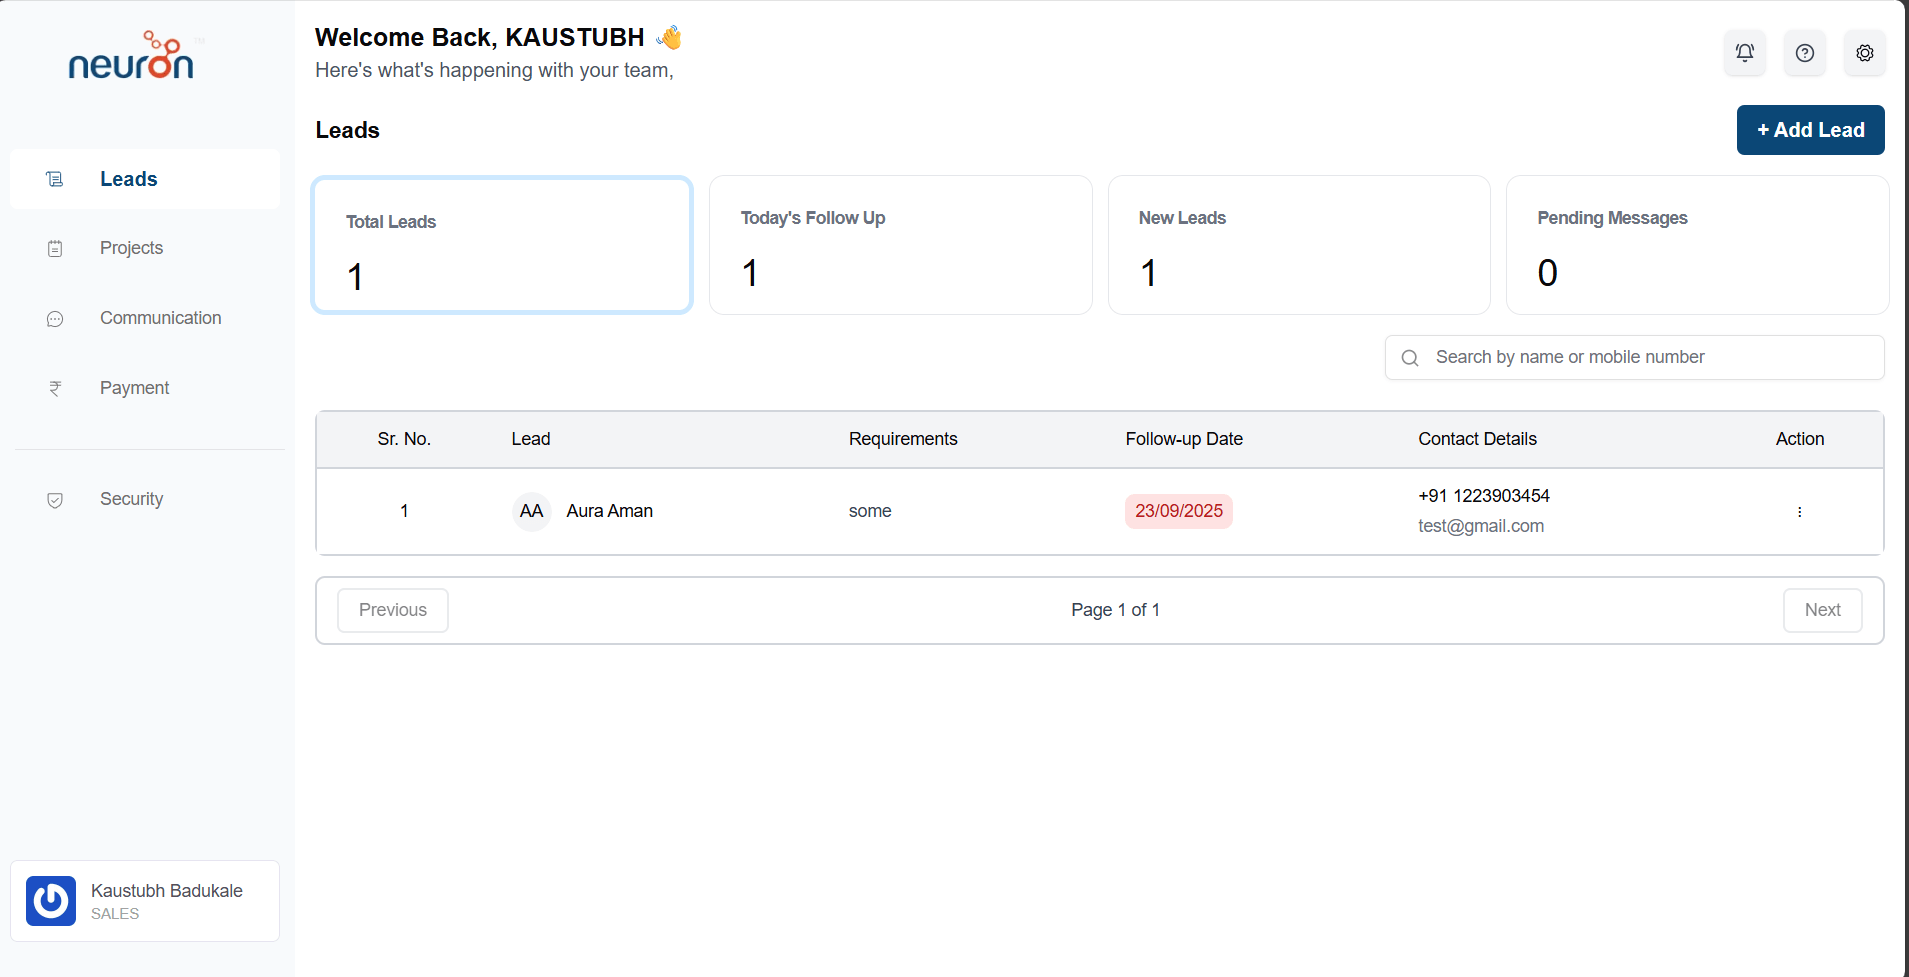Click the user avatar power icon

pos(51,901)
